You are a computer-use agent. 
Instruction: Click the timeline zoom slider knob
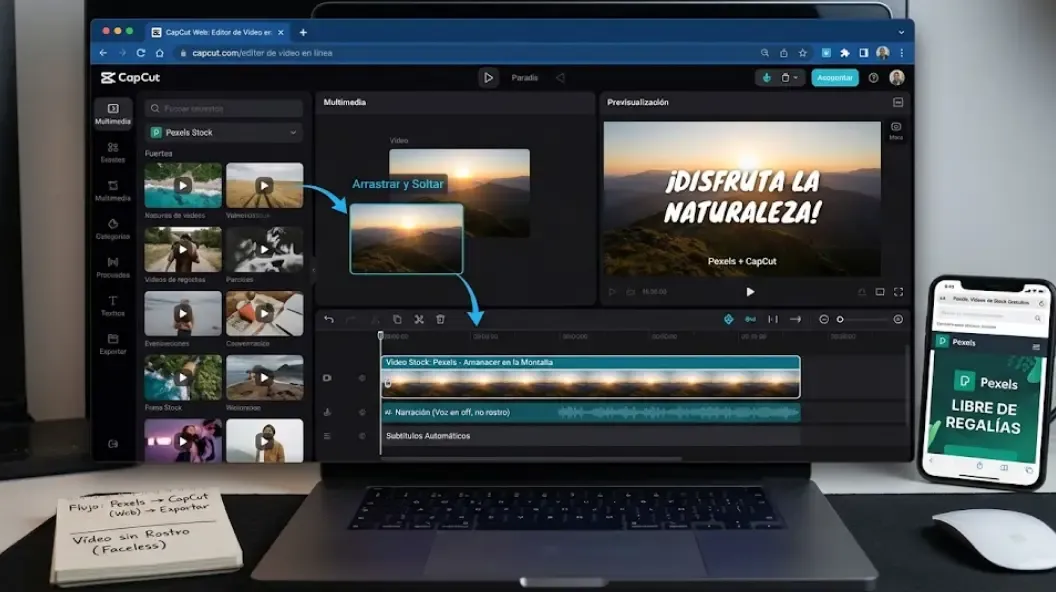(x=840, y=319)
